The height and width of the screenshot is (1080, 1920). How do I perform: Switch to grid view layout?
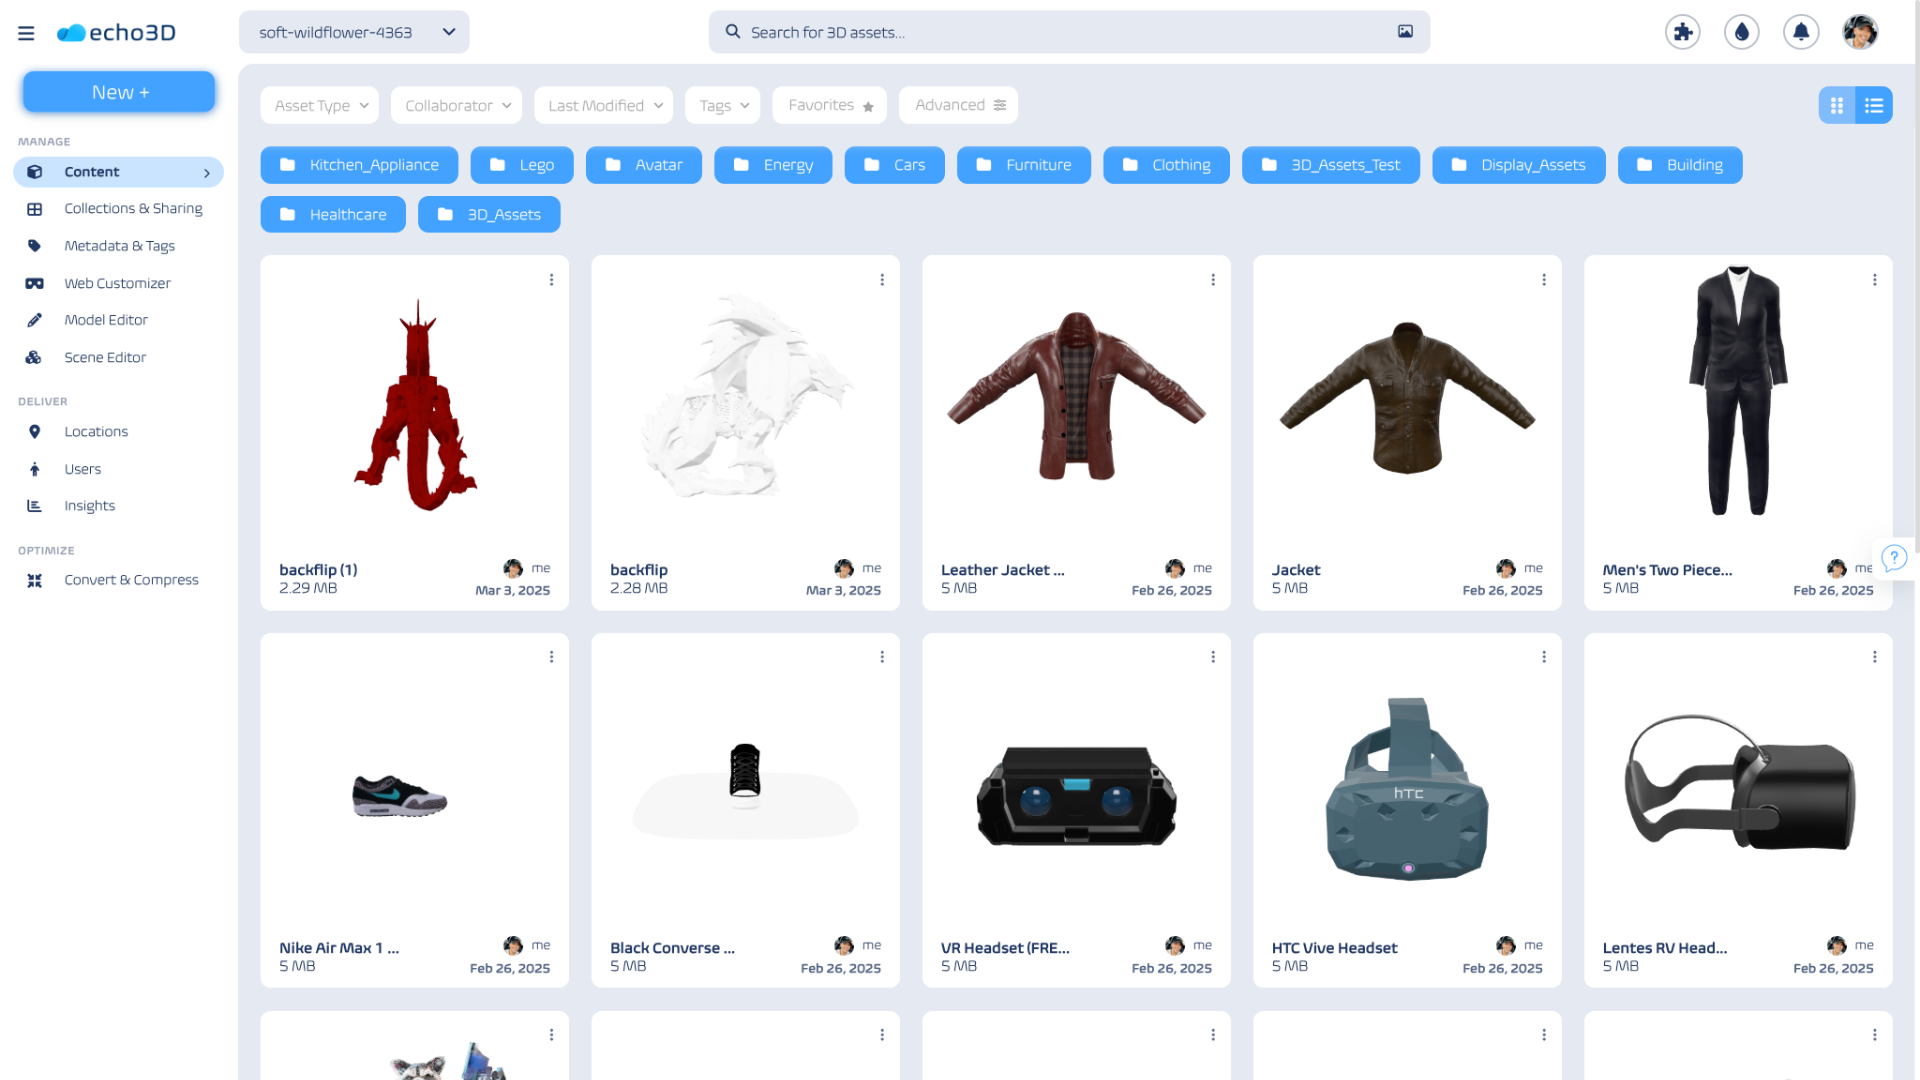[1836, 105]
